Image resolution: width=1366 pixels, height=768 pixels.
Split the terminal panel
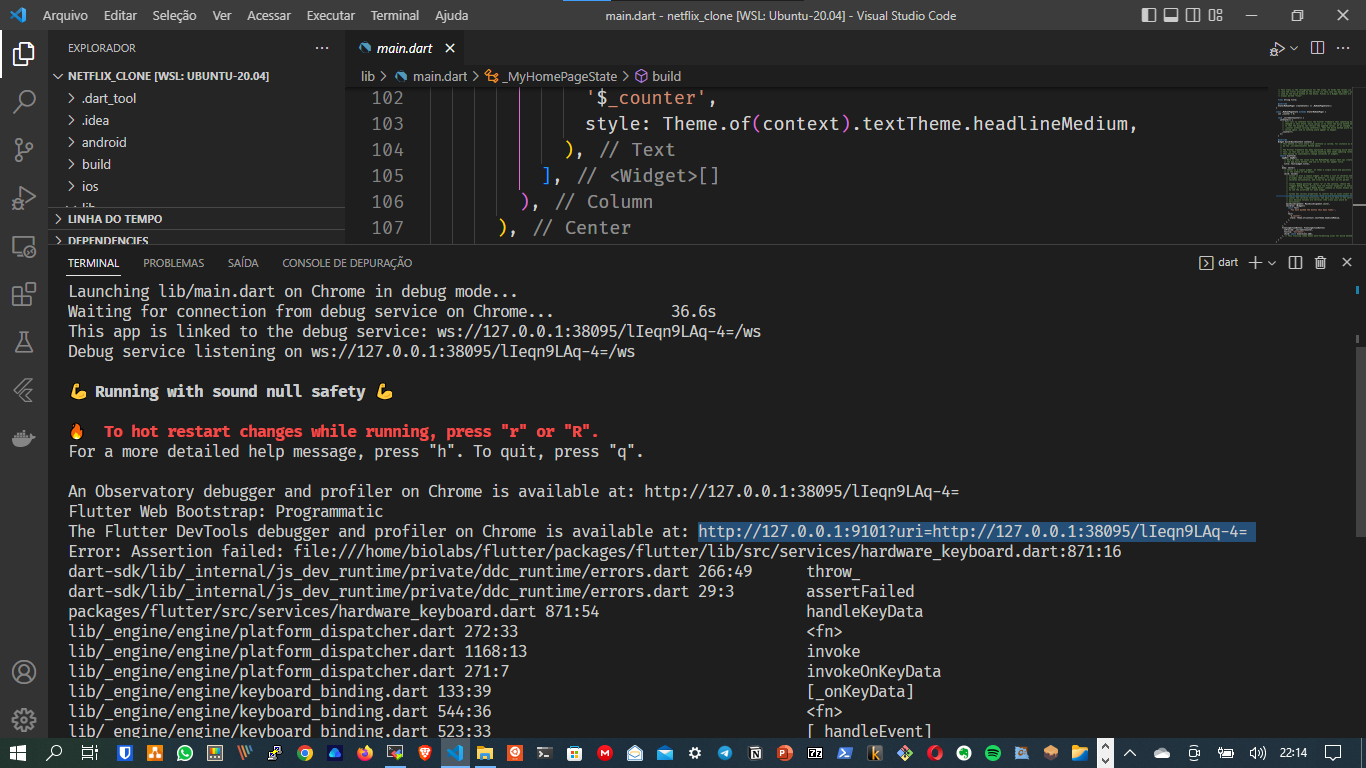point(1296,263)
